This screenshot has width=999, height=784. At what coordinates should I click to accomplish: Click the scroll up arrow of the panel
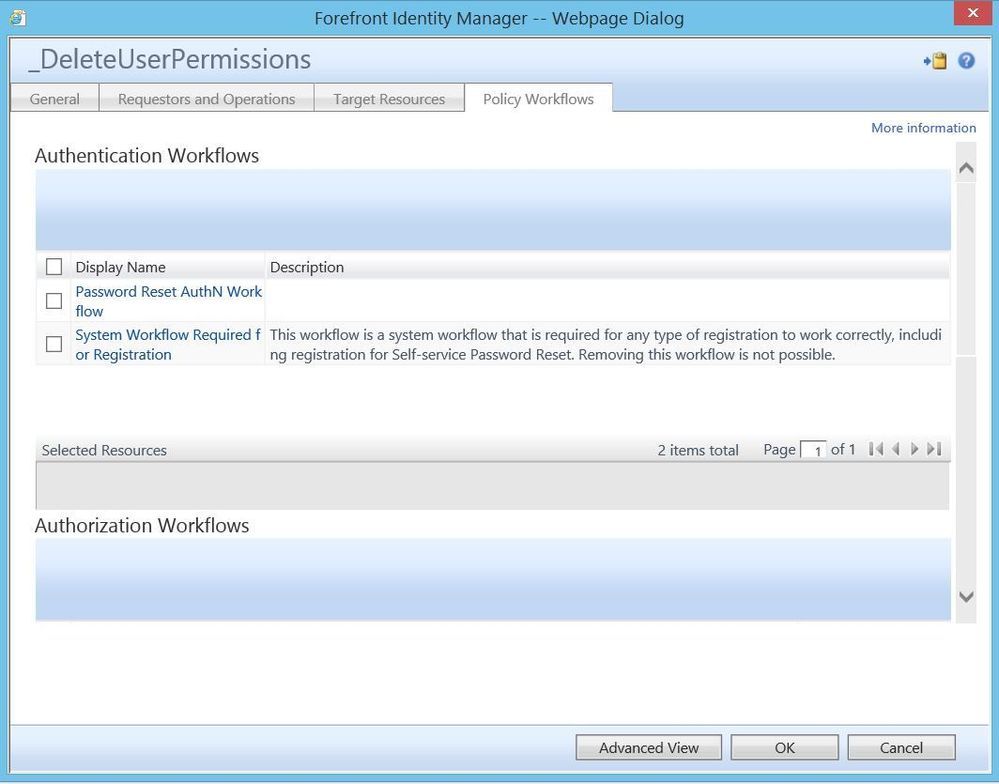tap(966, 168)
